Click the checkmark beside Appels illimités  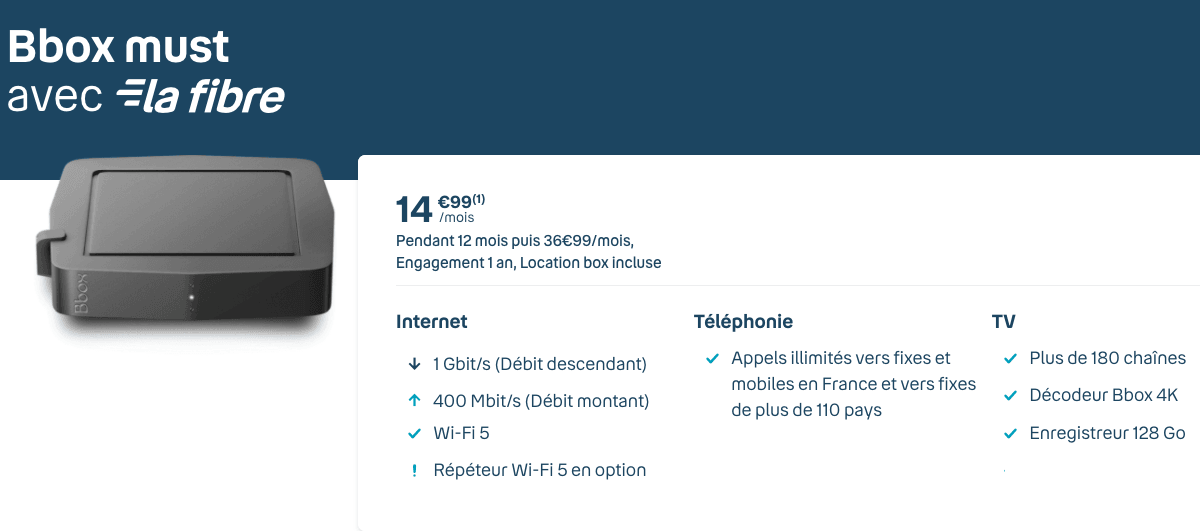tap(712, 358)
